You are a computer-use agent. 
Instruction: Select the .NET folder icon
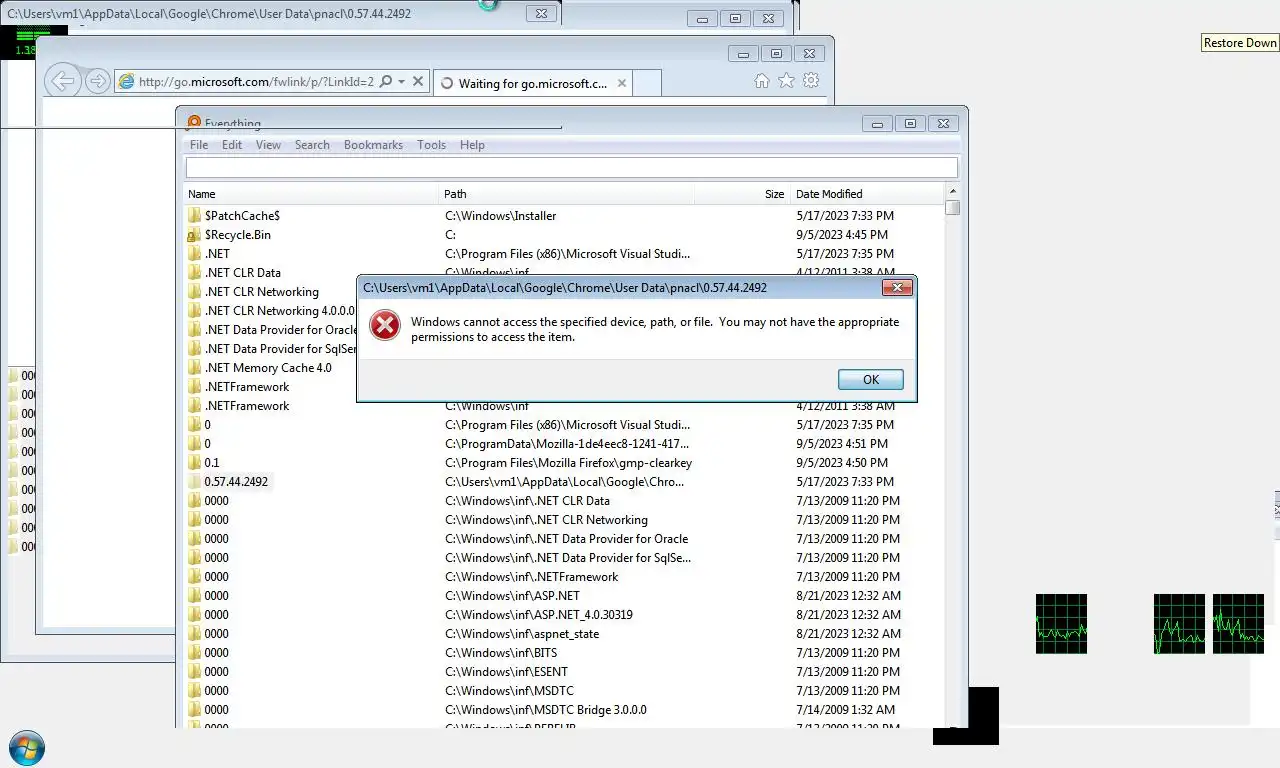tap(194, 254)
